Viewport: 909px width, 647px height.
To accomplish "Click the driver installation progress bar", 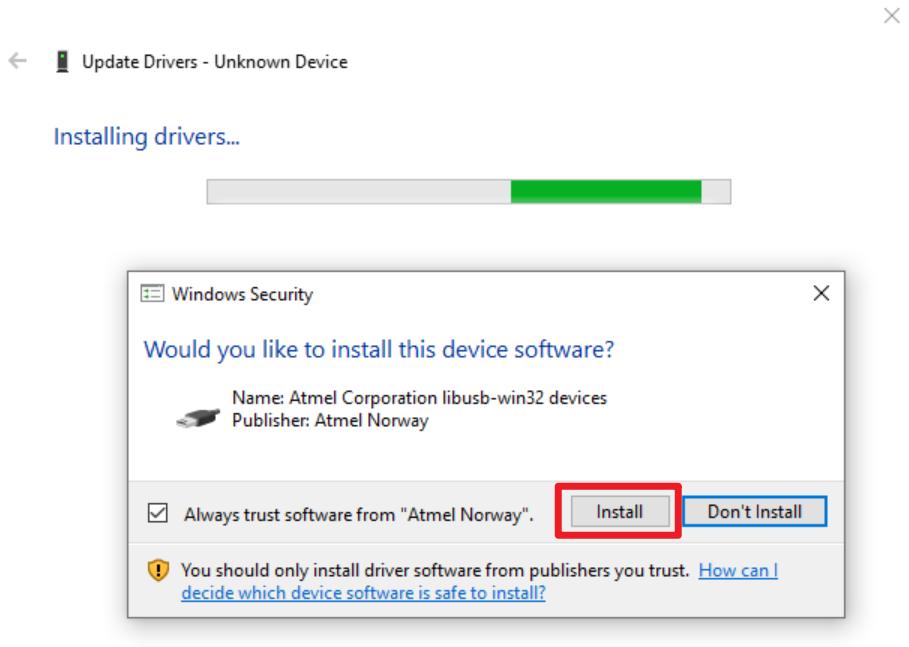I will (468, 191).
